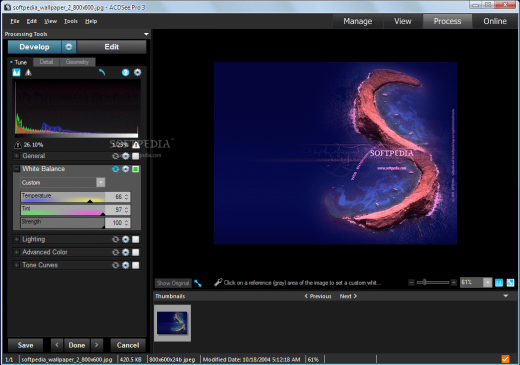This screenshot has height=365, width=520.
Task: Switch to Manage mode tab
Action: pyautogui.click(x=358, y=21)
